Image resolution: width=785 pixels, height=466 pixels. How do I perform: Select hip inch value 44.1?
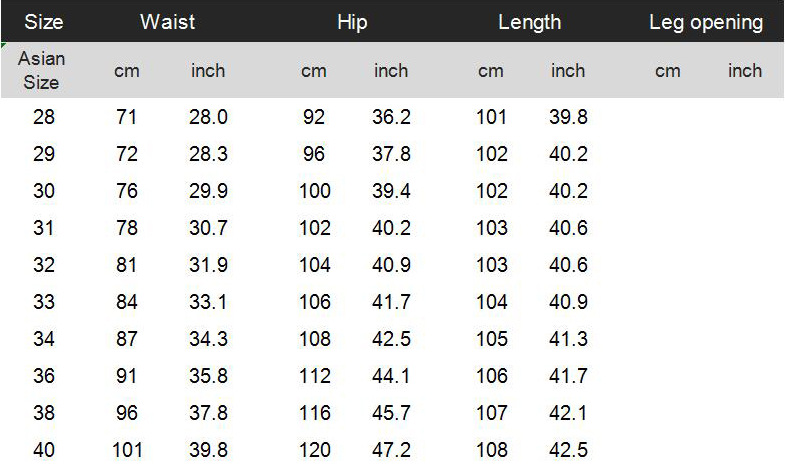[x=391, y=376]
